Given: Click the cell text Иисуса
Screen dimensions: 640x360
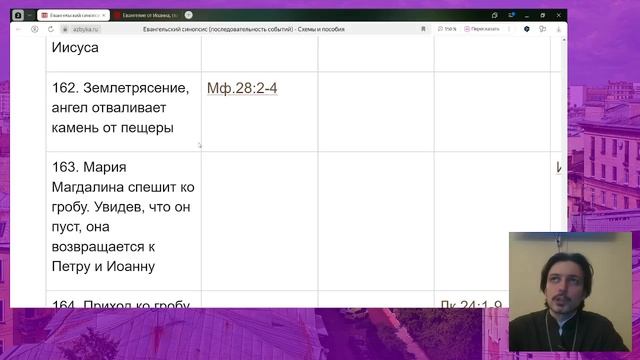Looking at the screenshot, I should point(75,47).
